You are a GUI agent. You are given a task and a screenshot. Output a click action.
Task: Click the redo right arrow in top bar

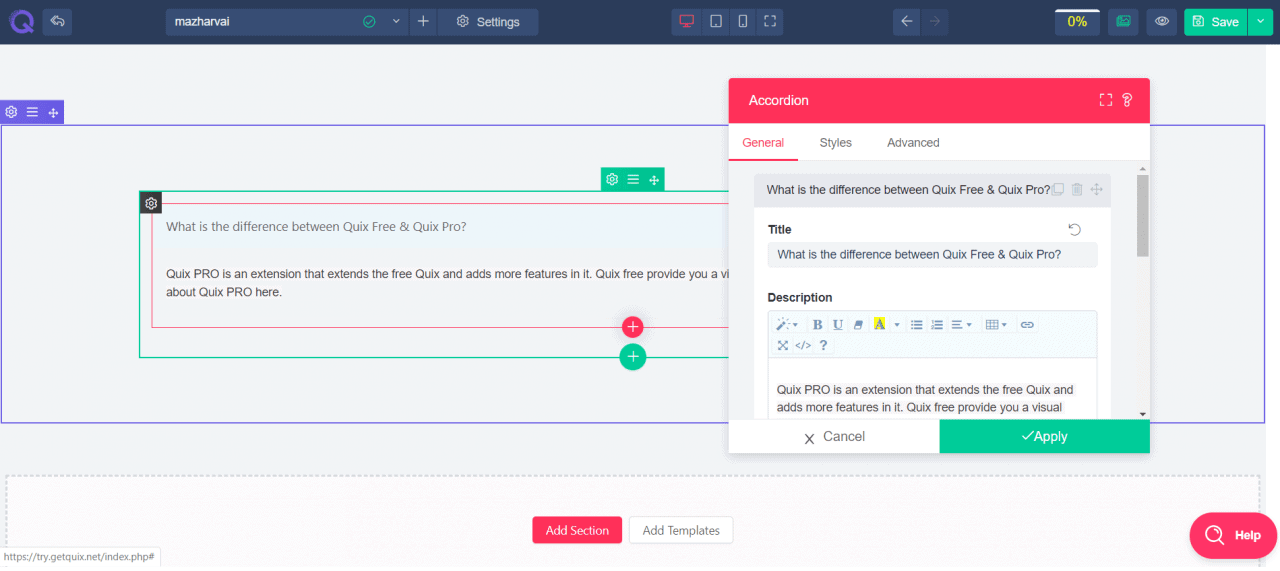coord(934,21)
